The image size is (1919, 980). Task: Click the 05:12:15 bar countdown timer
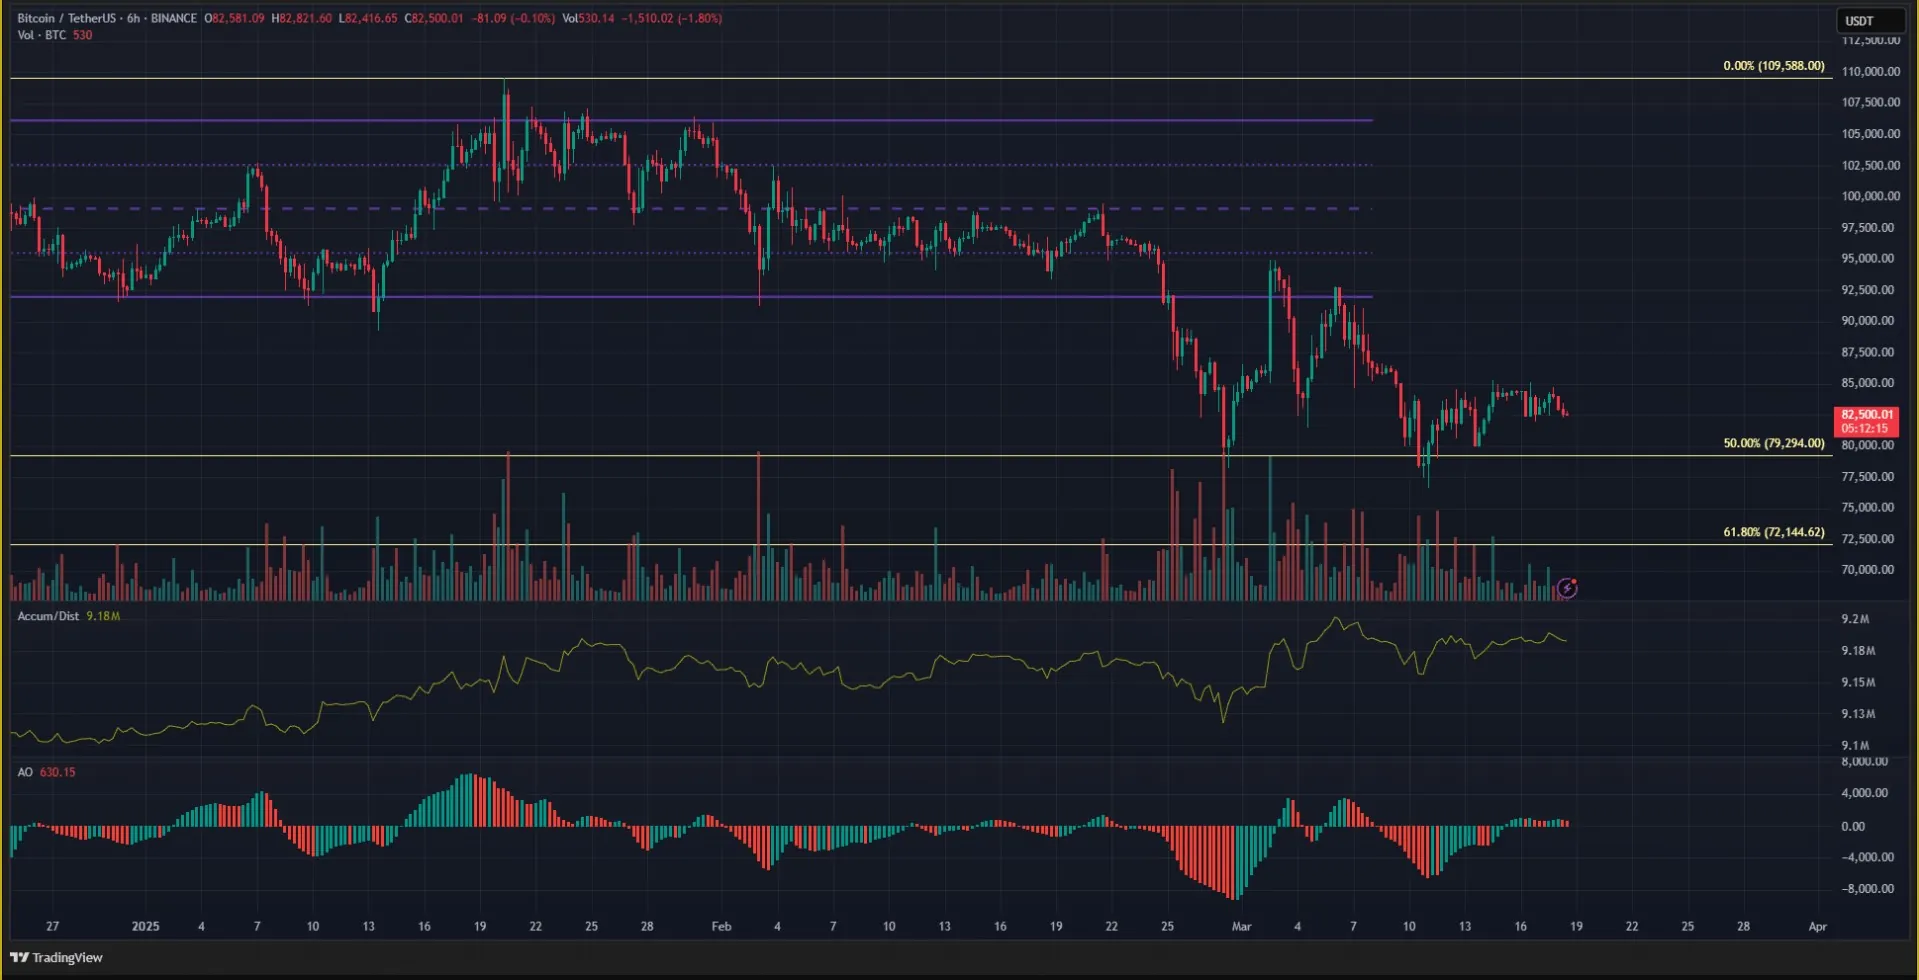pyautogui.click(x=1866, y=428)
